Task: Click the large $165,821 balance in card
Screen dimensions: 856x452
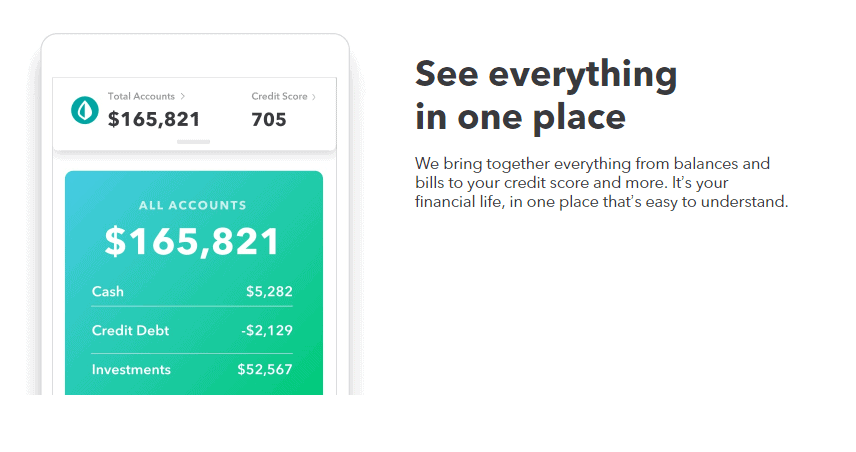Action: coord(192,241)
